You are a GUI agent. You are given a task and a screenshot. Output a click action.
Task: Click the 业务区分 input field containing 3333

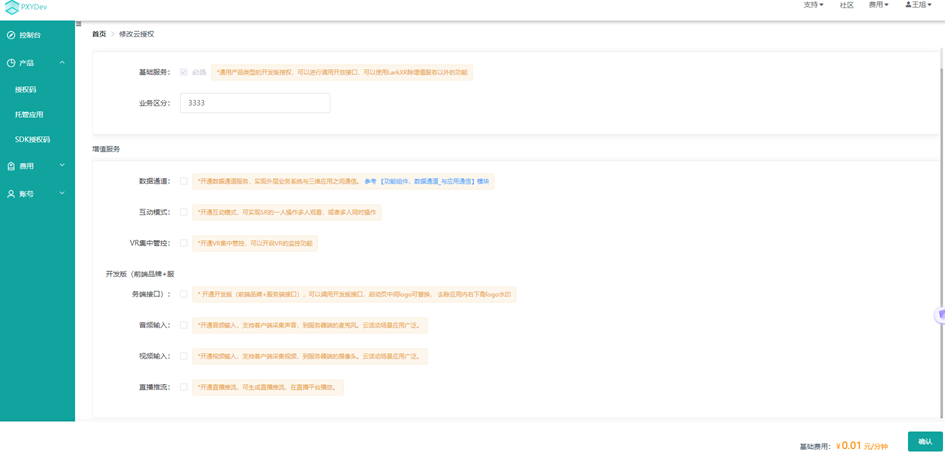click(x=255, y=103)
